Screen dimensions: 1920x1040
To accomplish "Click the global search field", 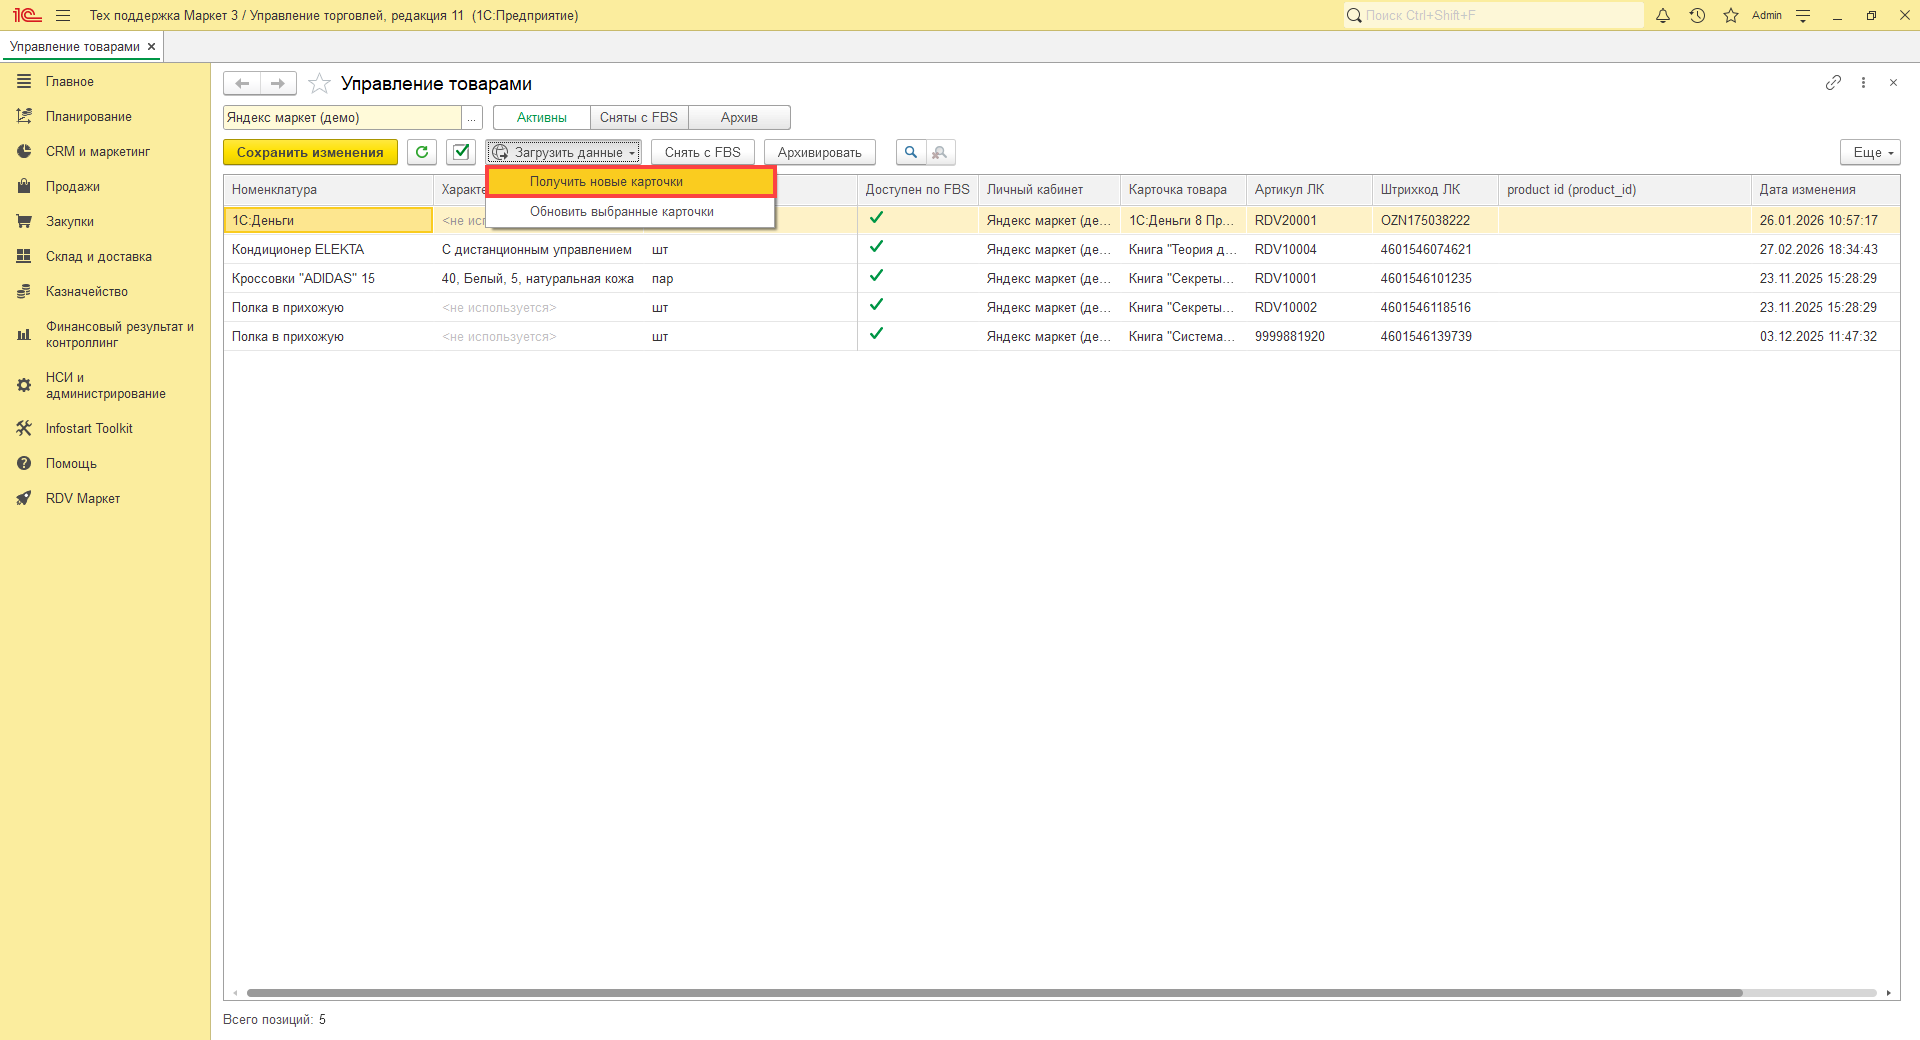I will pos(1495,15).
